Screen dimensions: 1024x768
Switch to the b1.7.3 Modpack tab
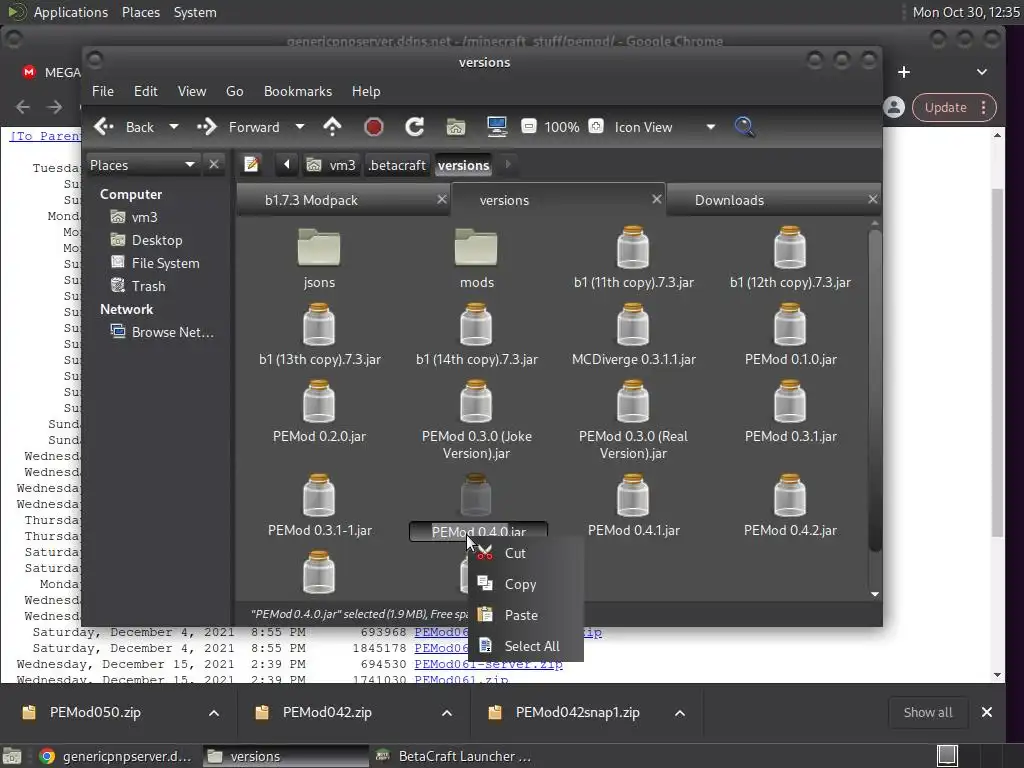[311, 200]
